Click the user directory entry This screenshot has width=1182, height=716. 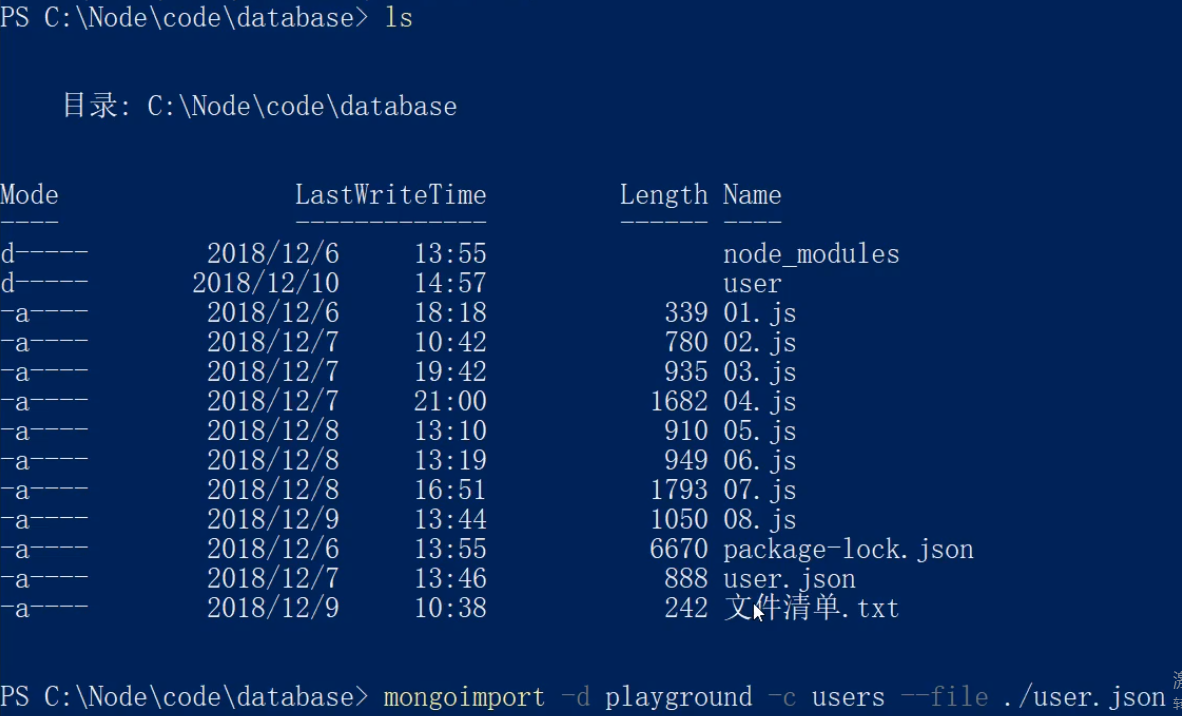[752, 284]
